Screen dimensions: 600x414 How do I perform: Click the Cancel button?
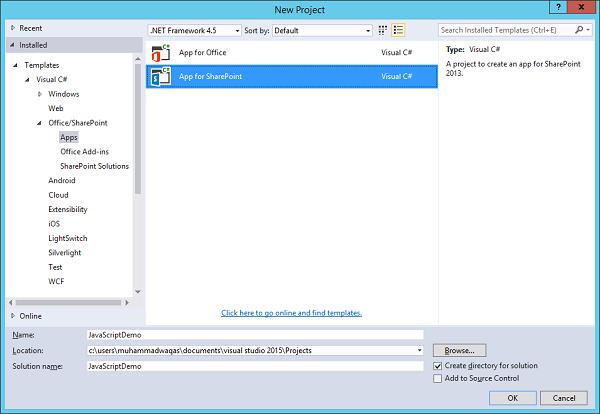tap(564, 398)
